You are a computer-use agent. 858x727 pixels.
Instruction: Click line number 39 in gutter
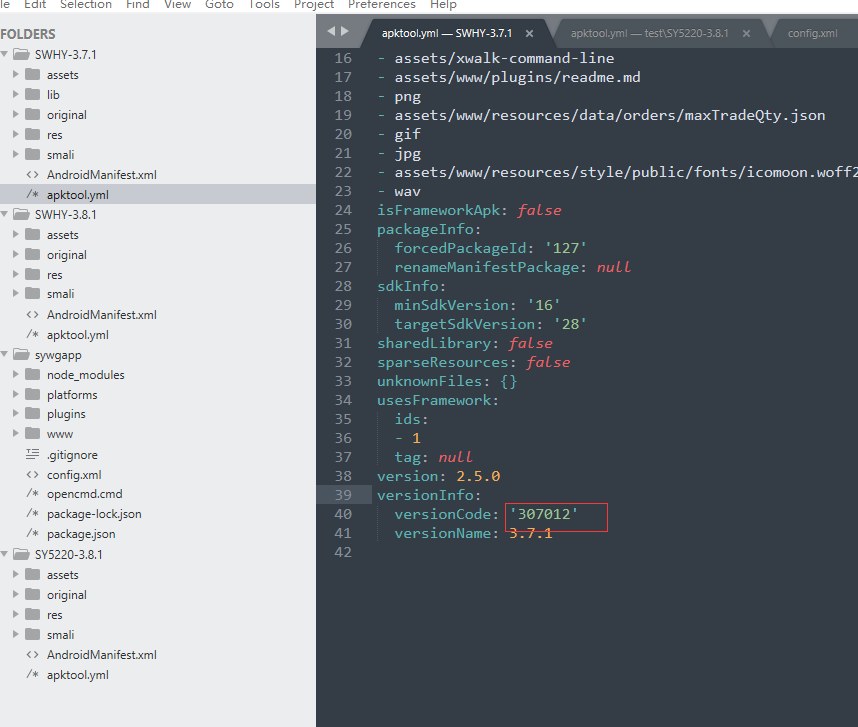tap(343, 495)
